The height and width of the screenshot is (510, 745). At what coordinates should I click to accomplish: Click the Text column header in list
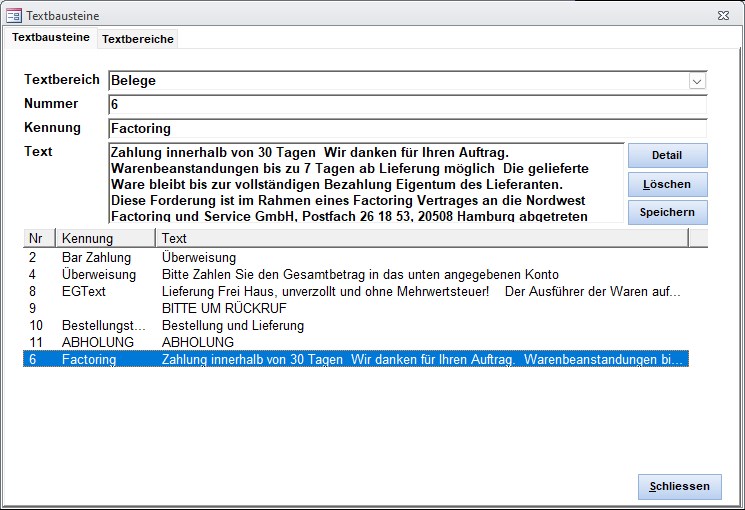click(x=420, y=239)
